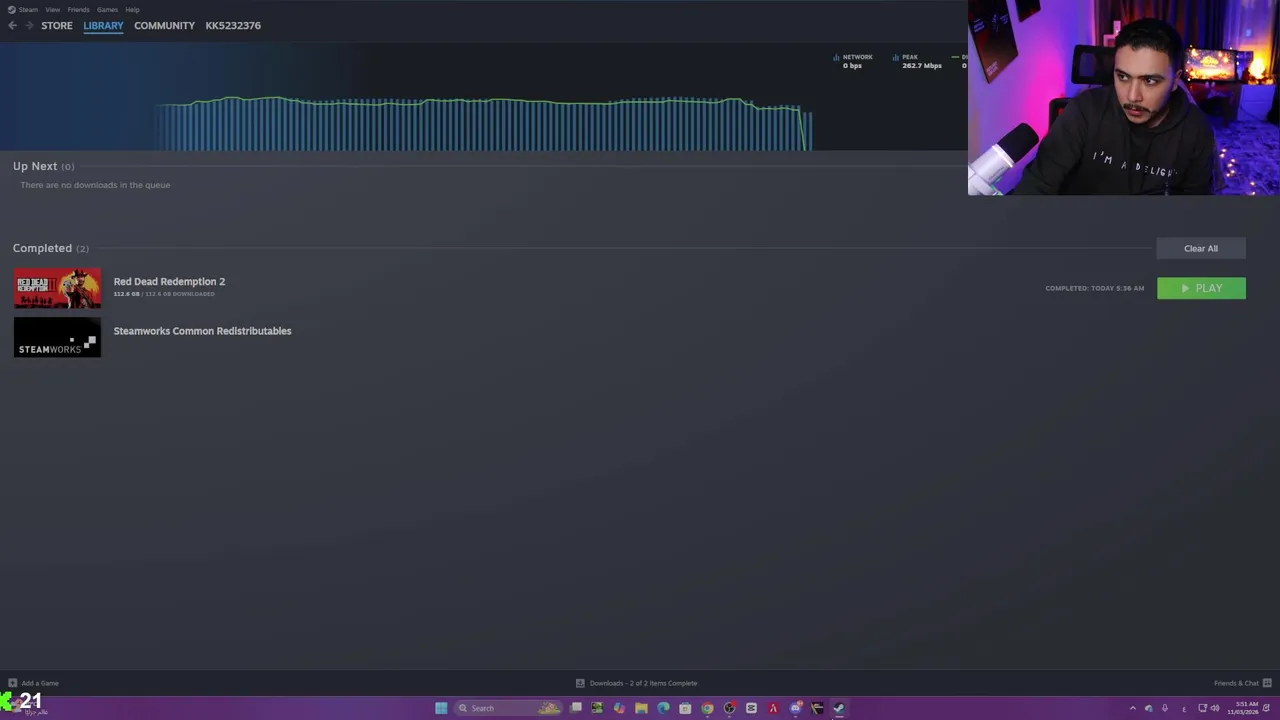Open File Explorer from the taskbar
This screenshot has height=720, width=1280.
(641, 708)
